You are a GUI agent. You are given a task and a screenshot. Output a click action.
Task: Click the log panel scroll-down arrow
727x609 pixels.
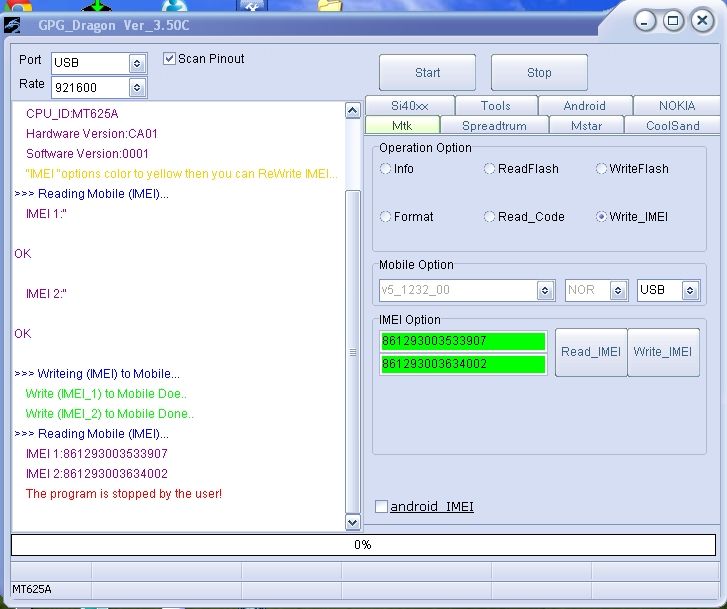coord(352,522)
